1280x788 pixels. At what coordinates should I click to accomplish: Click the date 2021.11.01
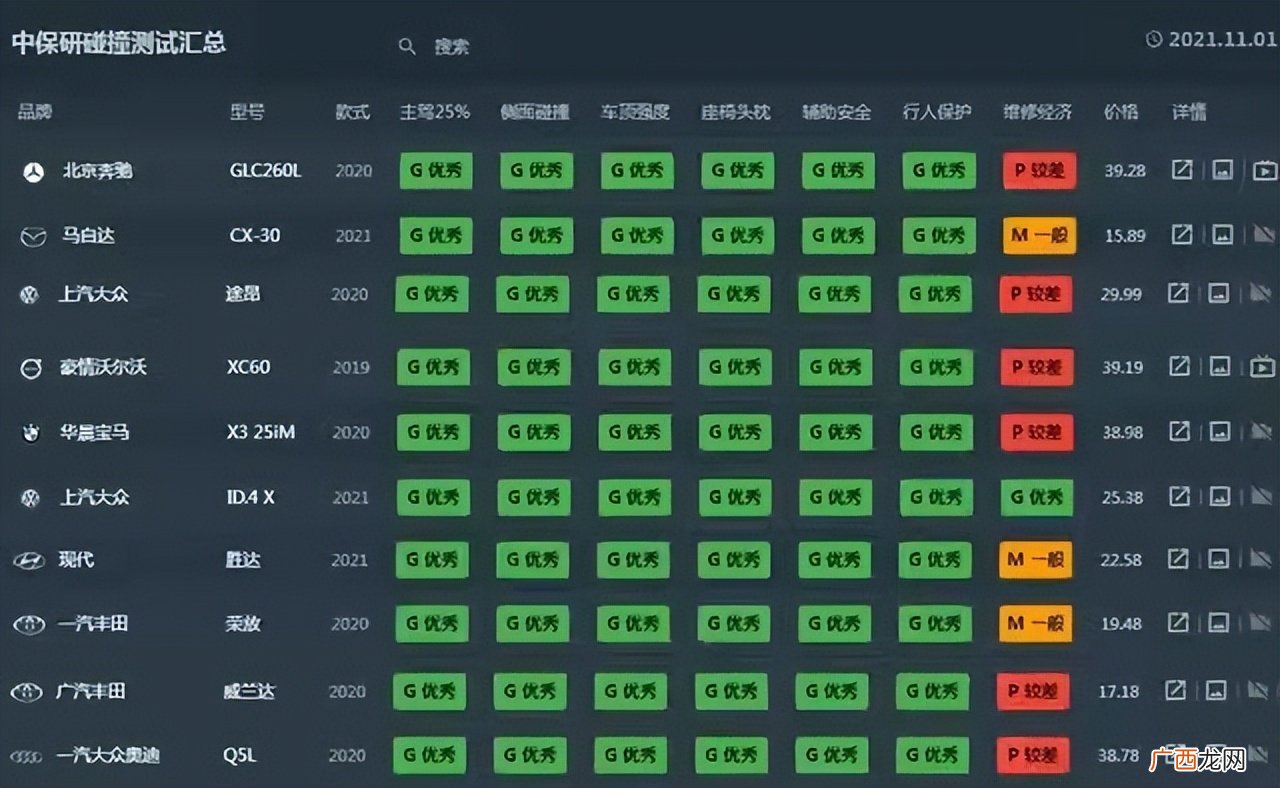click(x=1223, y=40)
